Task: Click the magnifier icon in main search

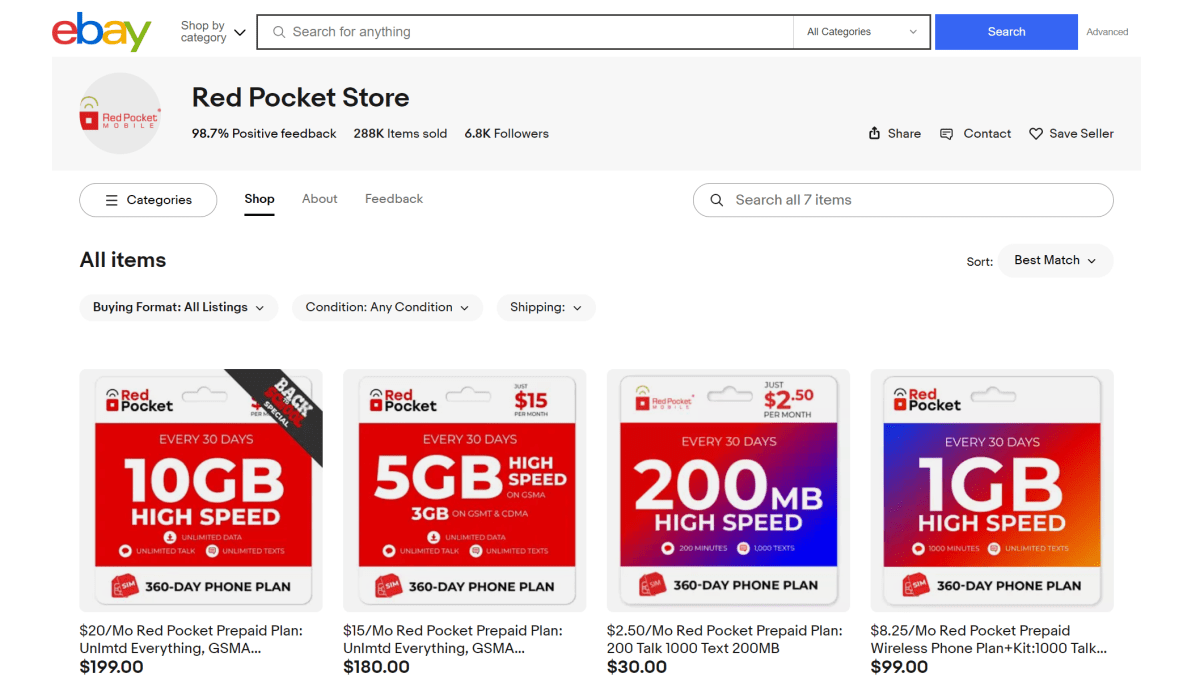Action: [x=279, y=32]
